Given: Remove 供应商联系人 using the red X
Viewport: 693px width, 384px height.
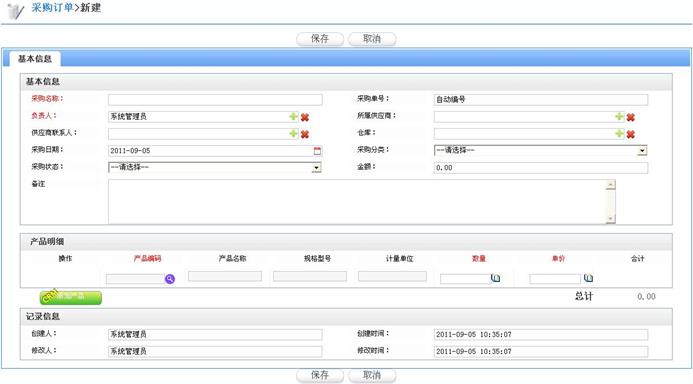Looking at the screenshot, I should click(305, 134).
